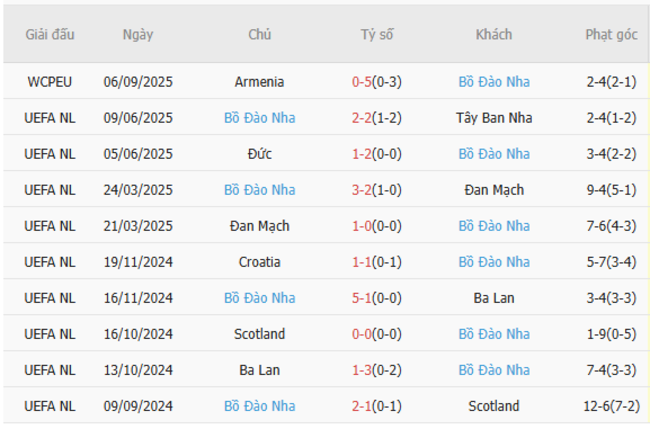Open the Croatia home team entry
The height and width of the screenshot is (429, 650).
point(260,262)
